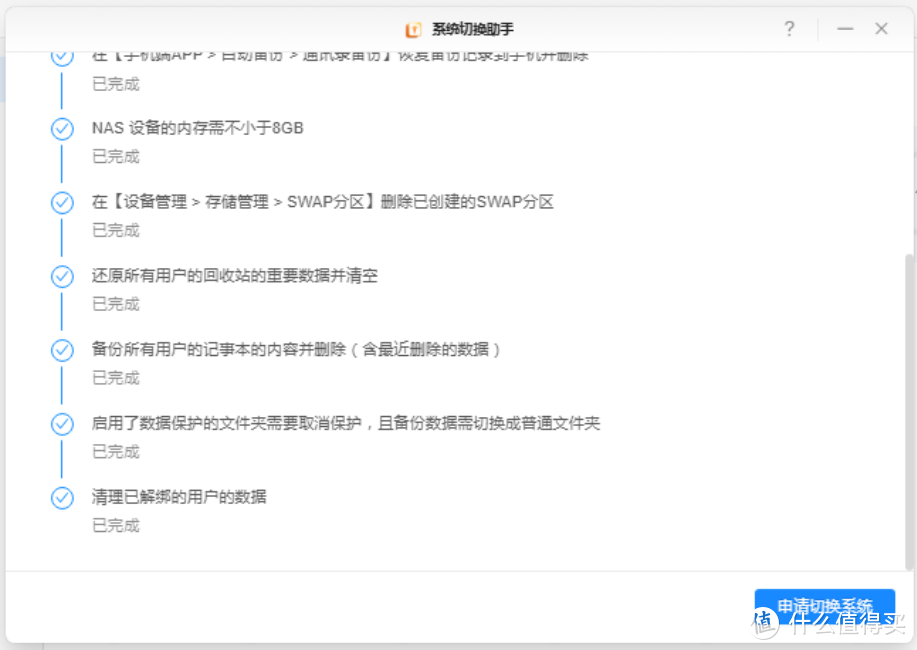Image resolution: width=917 pixels, height=650 pixels.
Task: Toggle the completed state of the last checklist item
Action: click(62, 497)
